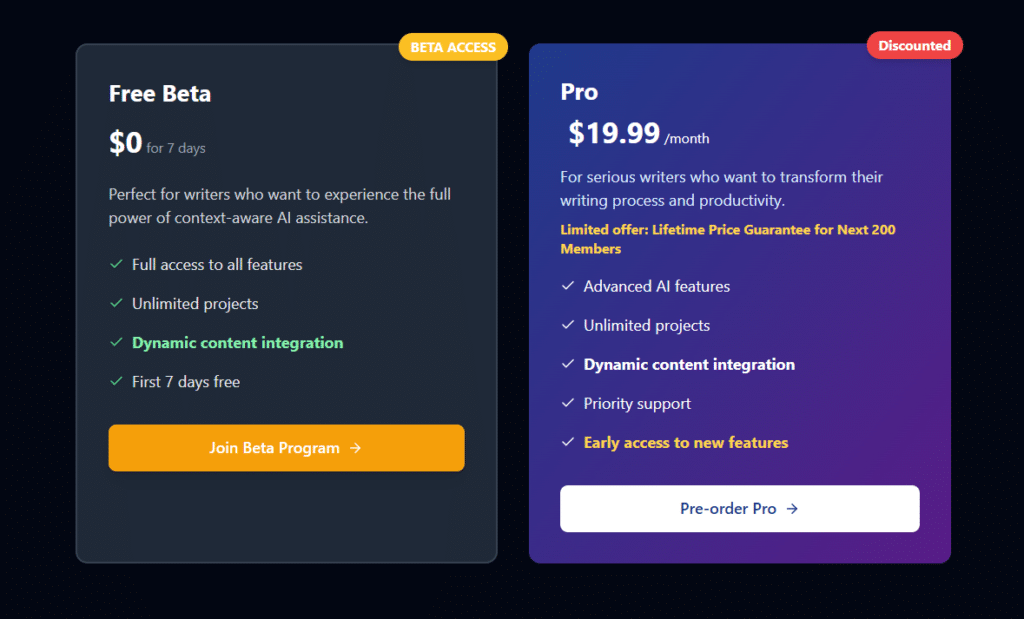This screenshot has height=619, width=1024.
Task: Click the Join Beta Program button
Action: pos(286,447)
